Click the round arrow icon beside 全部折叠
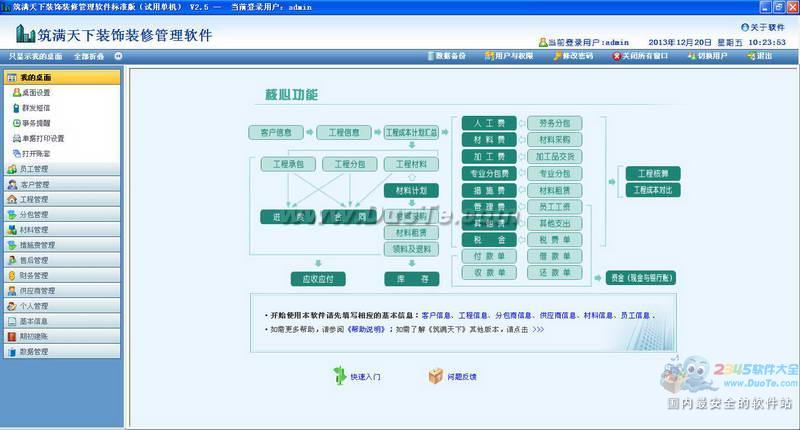 [118, 56]
